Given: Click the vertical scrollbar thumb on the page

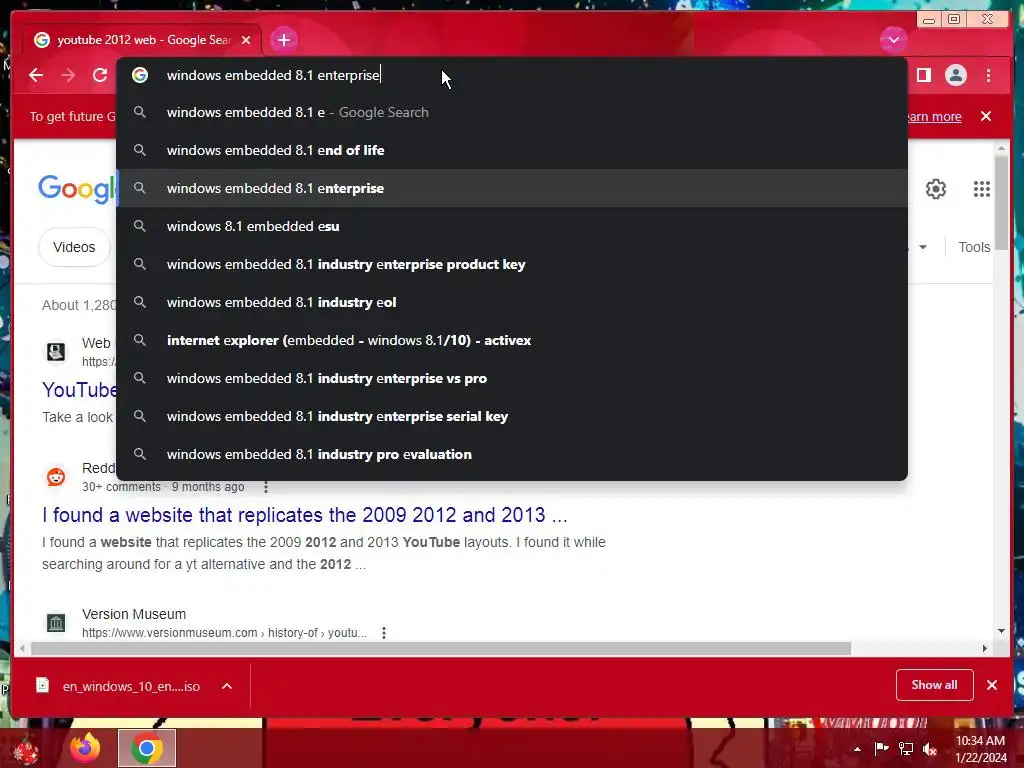Looking at the screenshot, I should click(1001, 204).
